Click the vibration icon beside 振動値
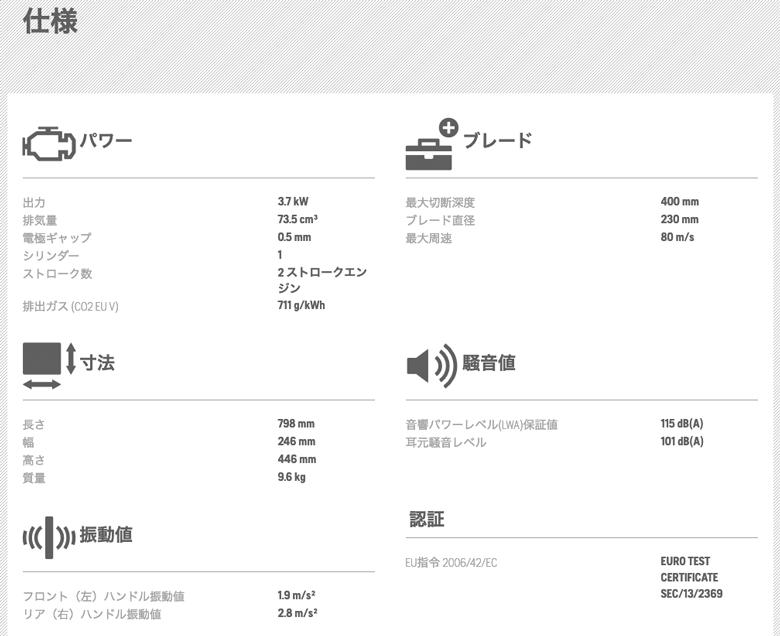Viewport: 780px width, 636px height. click(x=49, y=537)
